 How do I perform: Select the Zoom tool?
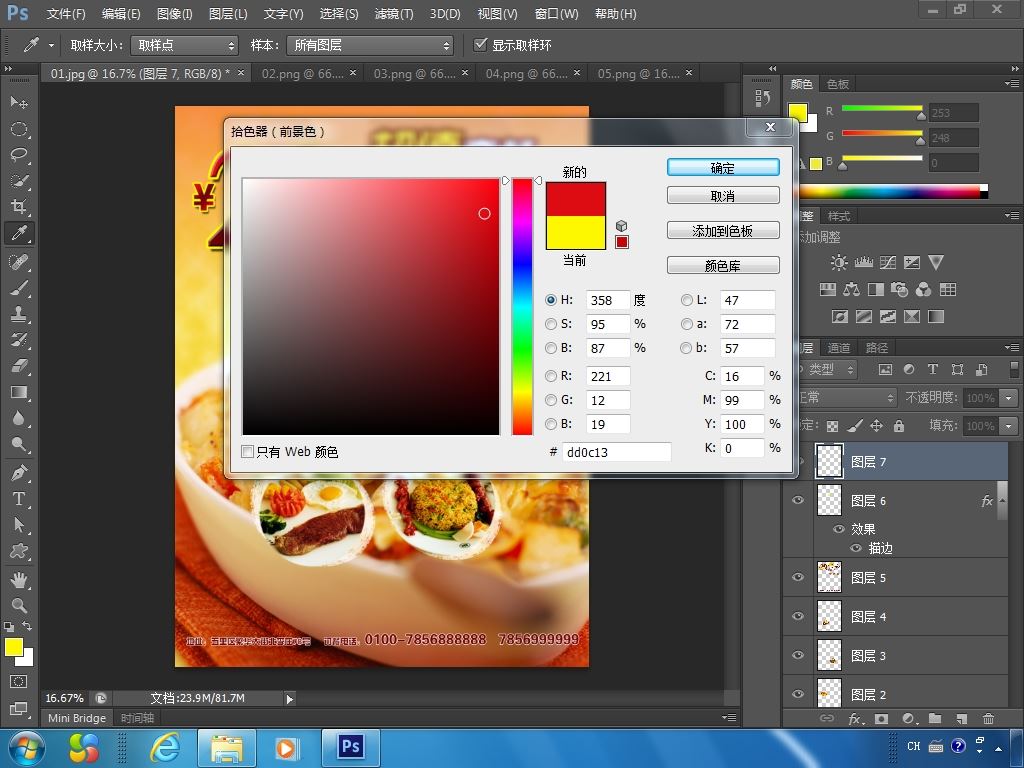(x=18, y=605)
